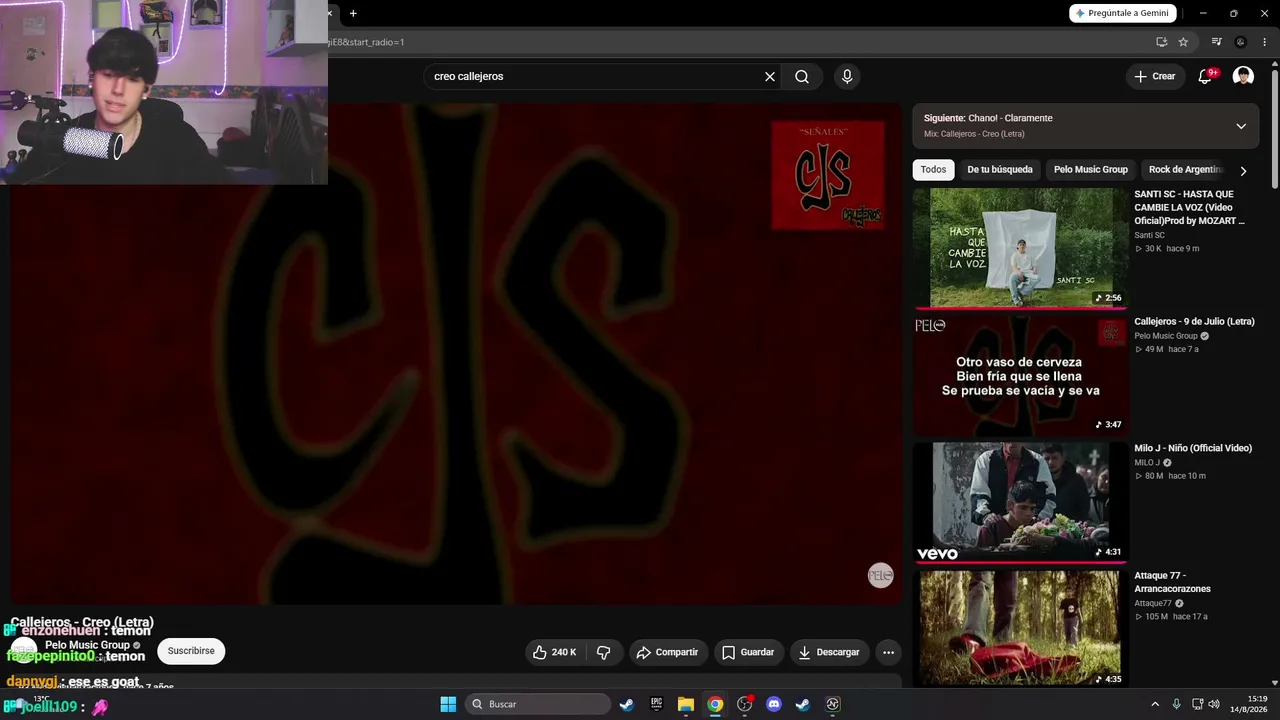Open the Callejeros - 9 de Julio title
The width and height of the screenshot is (1280, 720).
1194,322
